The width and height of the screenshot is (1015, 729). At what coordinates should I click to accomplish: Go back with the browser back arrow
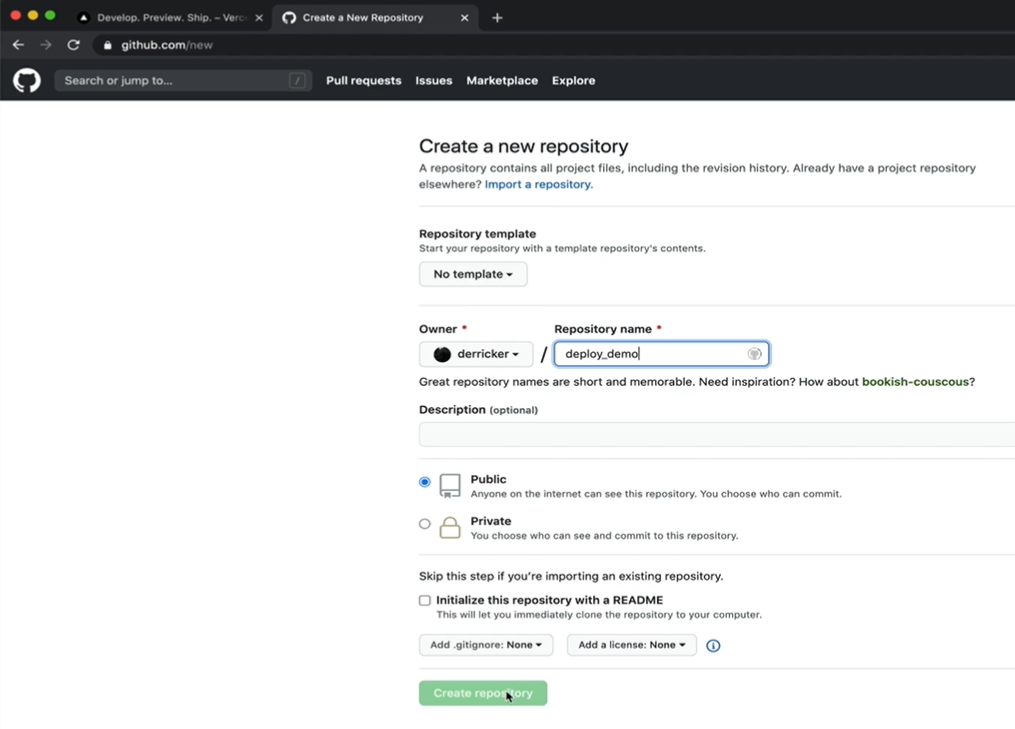tap(18, 45)
